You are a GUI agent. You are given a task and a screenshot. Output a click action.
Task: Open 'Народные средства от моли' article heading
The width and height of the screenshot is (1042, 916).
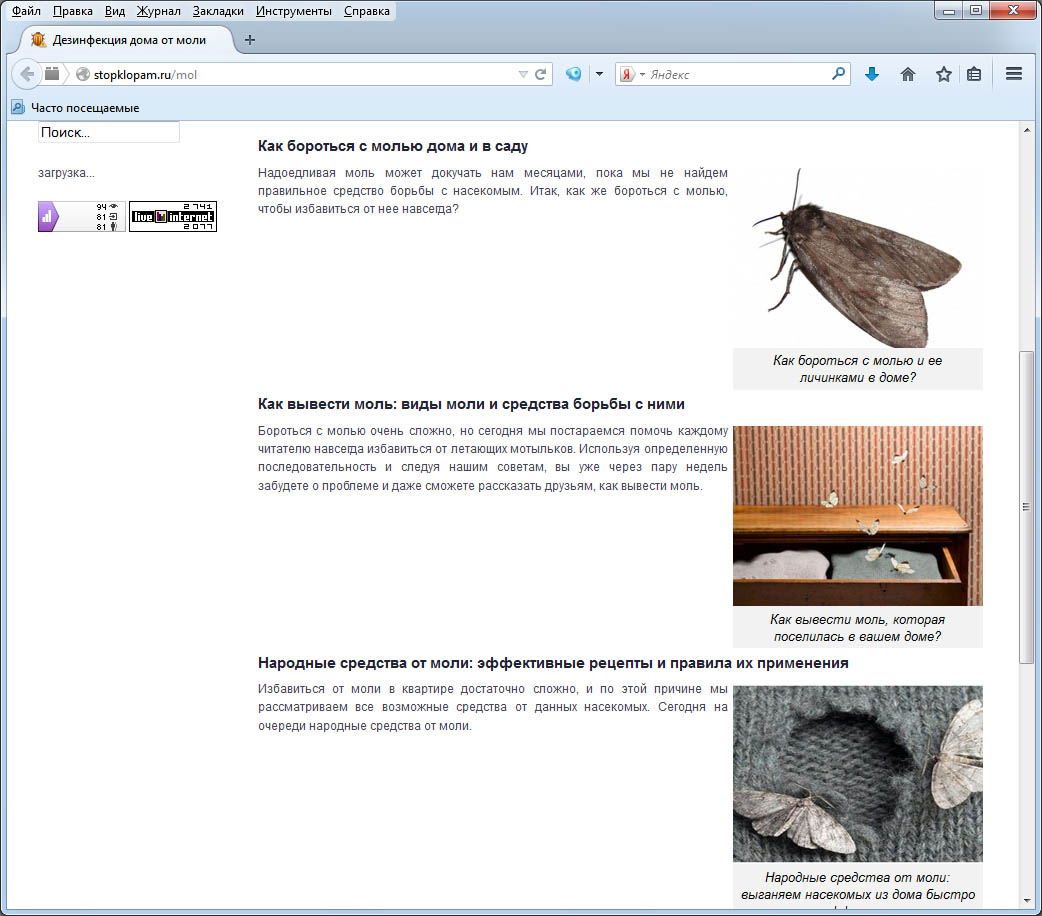click(x=552, y=663)
